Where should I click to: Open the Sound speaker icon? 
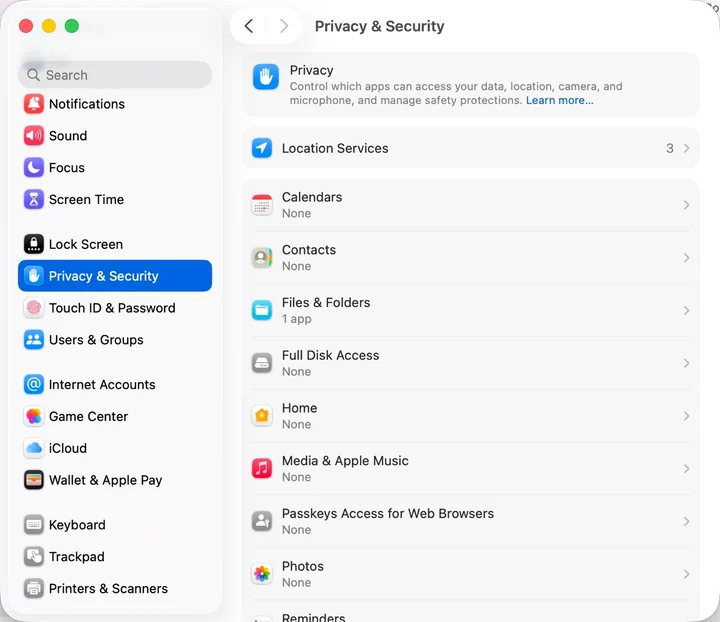pos(34,135)
